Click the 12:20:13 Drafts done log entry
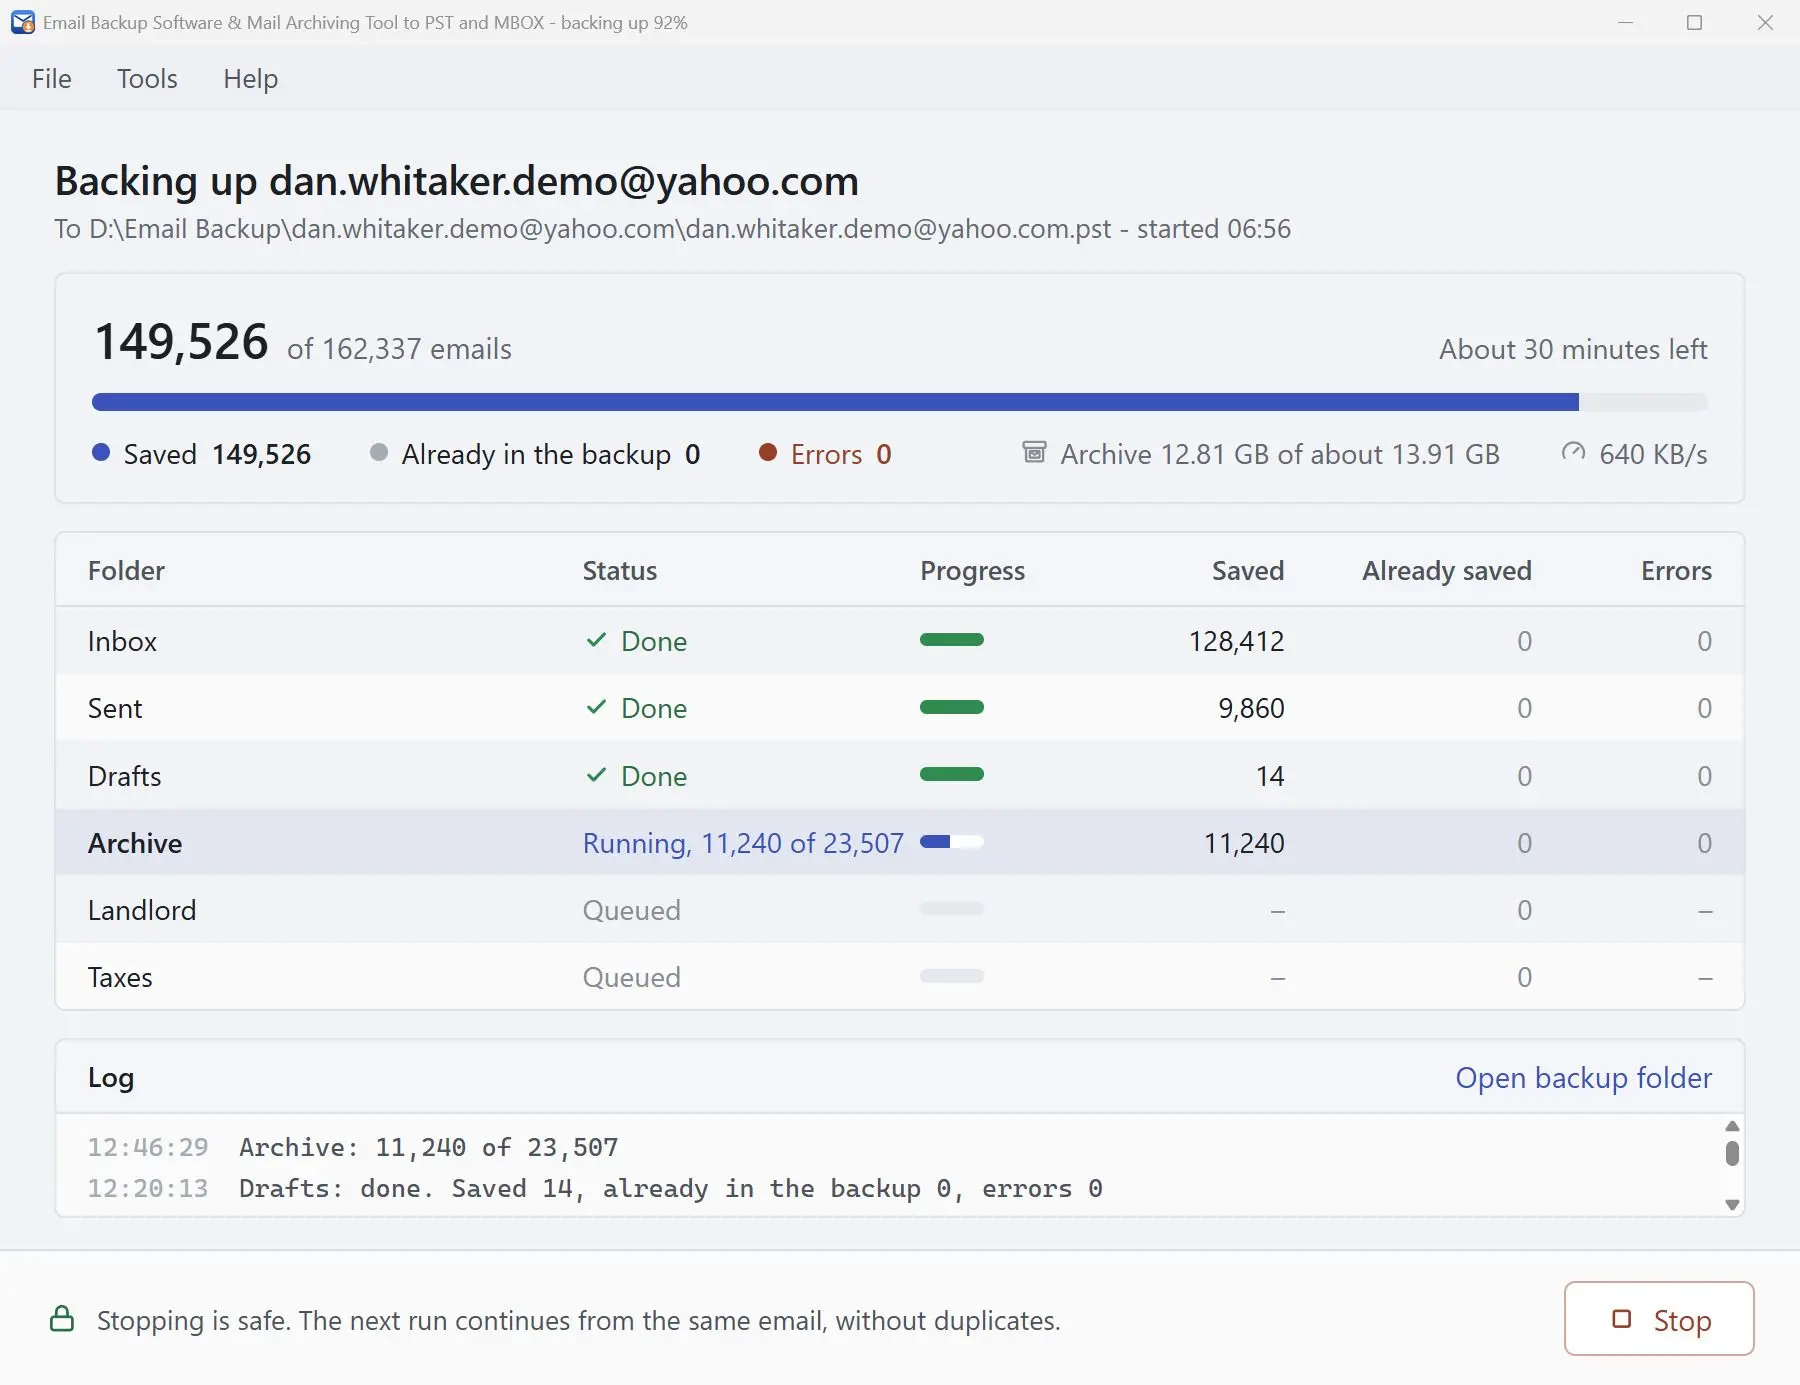The height and width of the screenshot is (1385, 1800). 595,1188
